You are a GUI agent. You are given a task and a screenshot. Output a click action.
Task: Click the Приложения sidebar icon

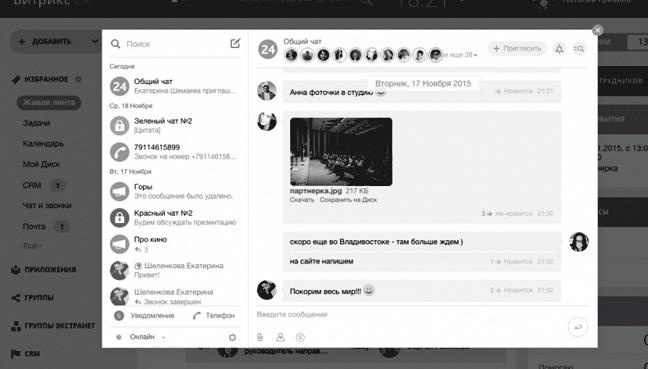[16, 269]
